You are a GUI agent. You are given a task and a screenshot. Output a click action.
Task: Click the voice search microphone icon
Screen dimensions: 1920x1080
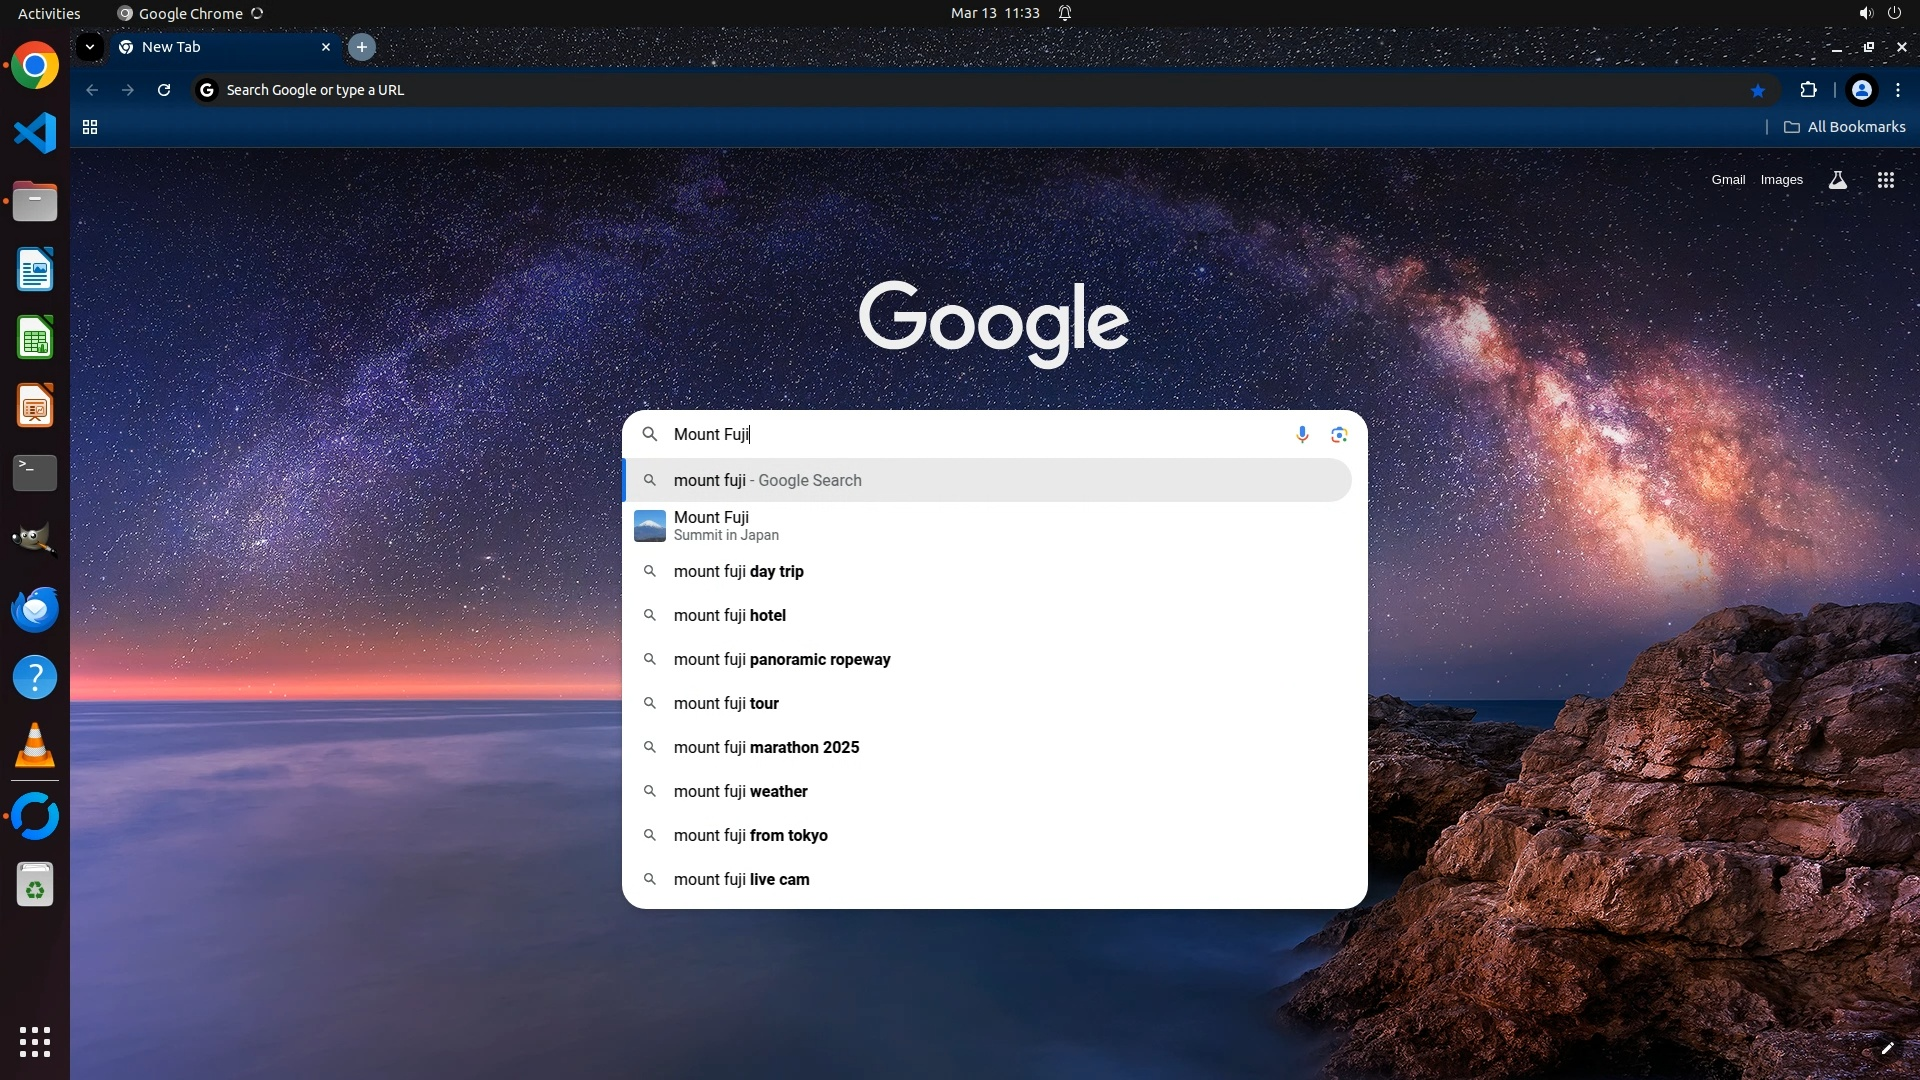(x=1302, y=434)
